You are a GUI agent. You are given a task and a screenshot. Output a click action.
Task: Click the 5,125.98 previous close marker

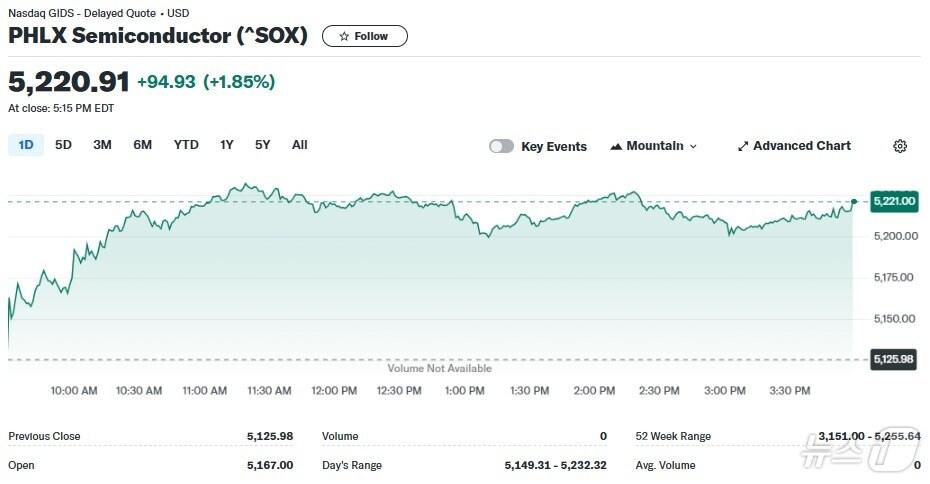[x=894, y=359]
